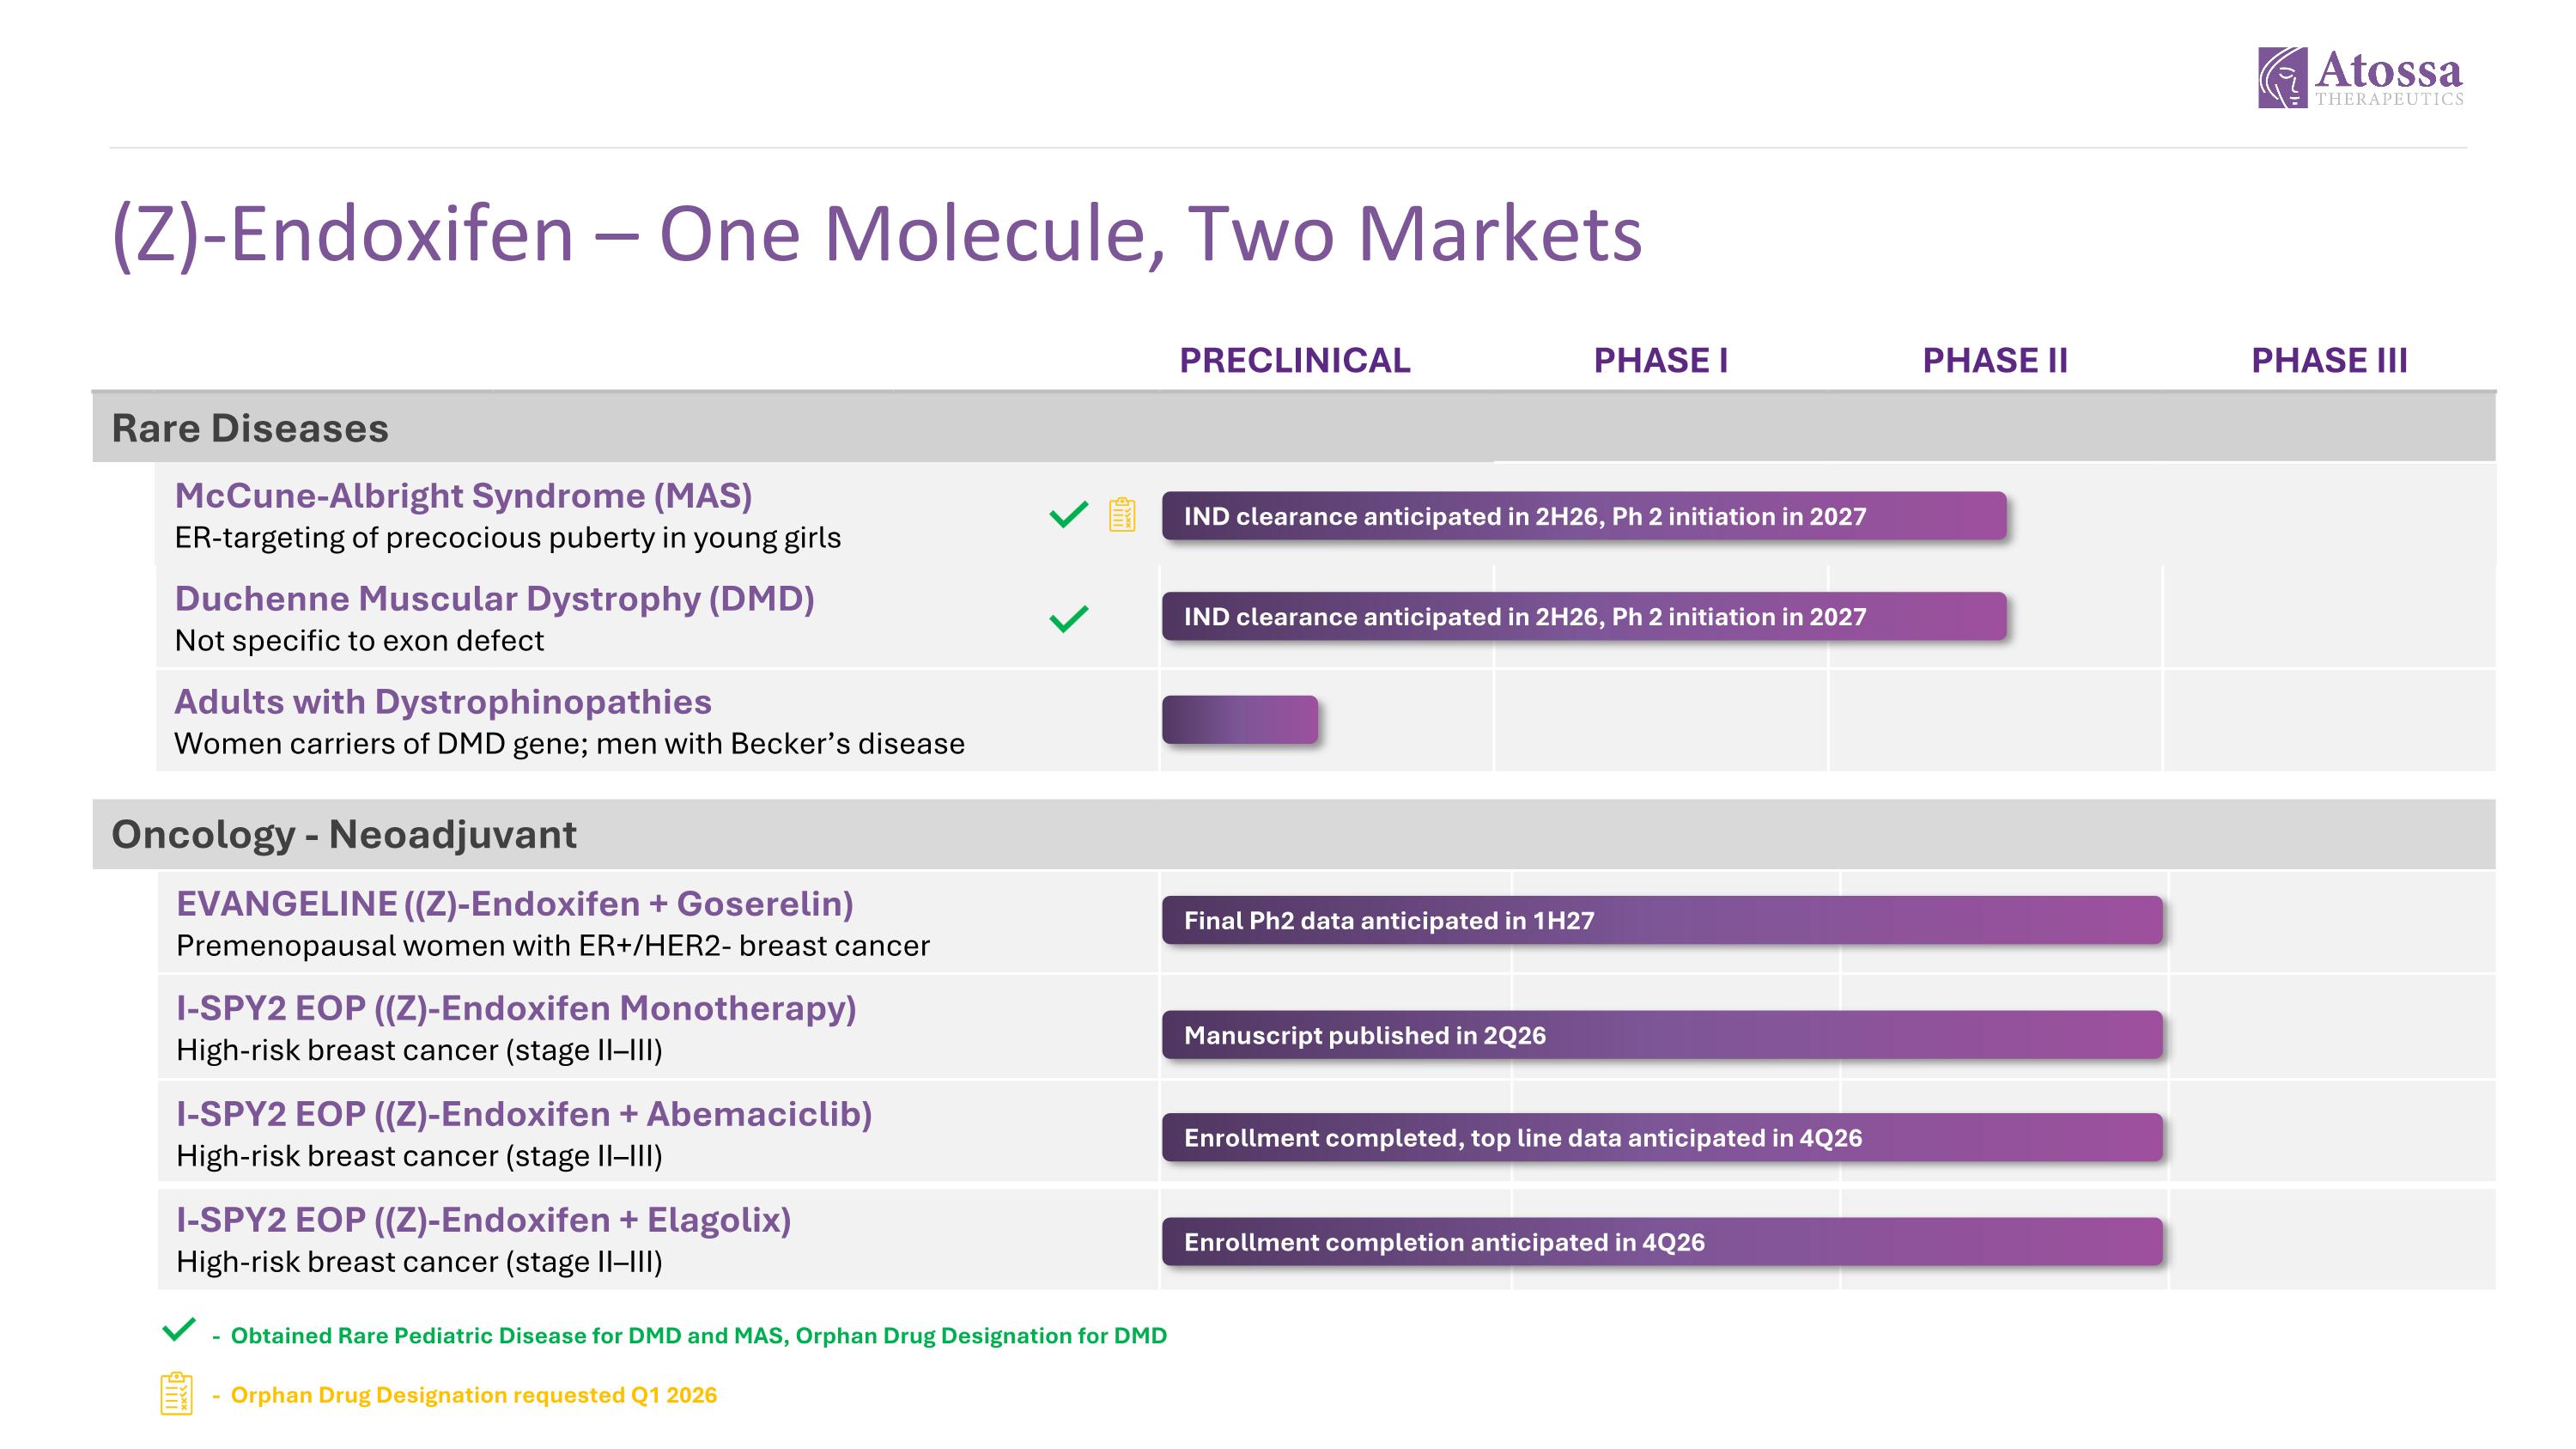Click 'ER-targeting of precocious puberty in young girls'
This screenshot has height=1449, width=2576.
point(508,538)
